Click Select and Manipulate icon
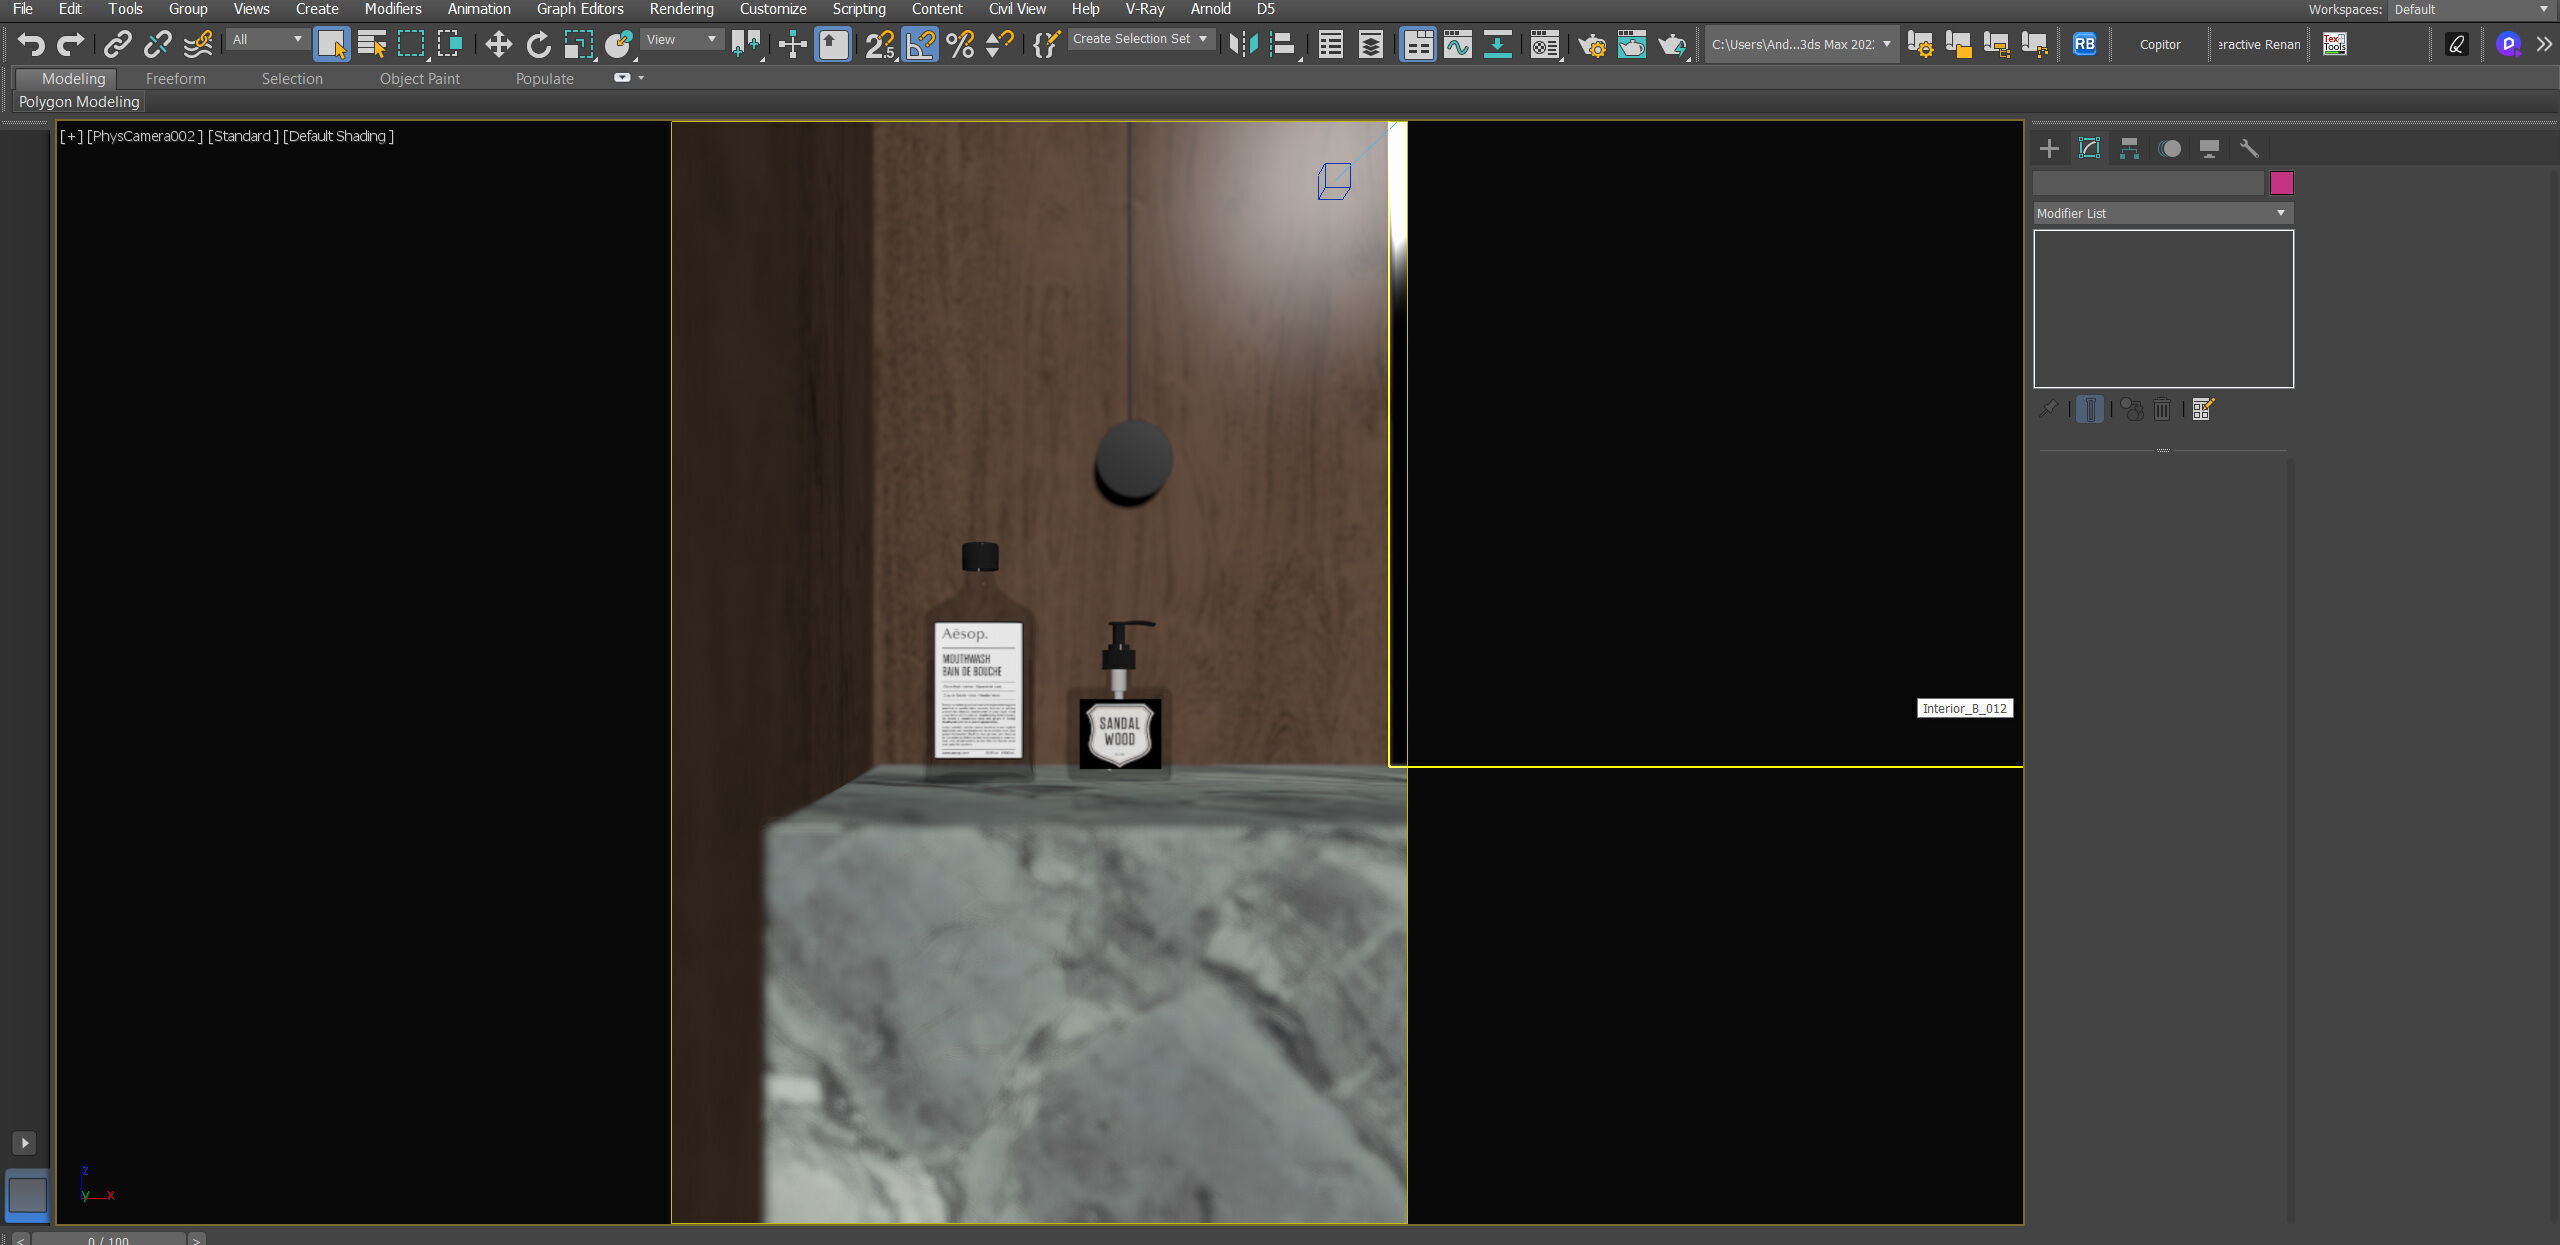This screenshot has width=2560, height=1245. pyautogui.click(x=792, y=44)
